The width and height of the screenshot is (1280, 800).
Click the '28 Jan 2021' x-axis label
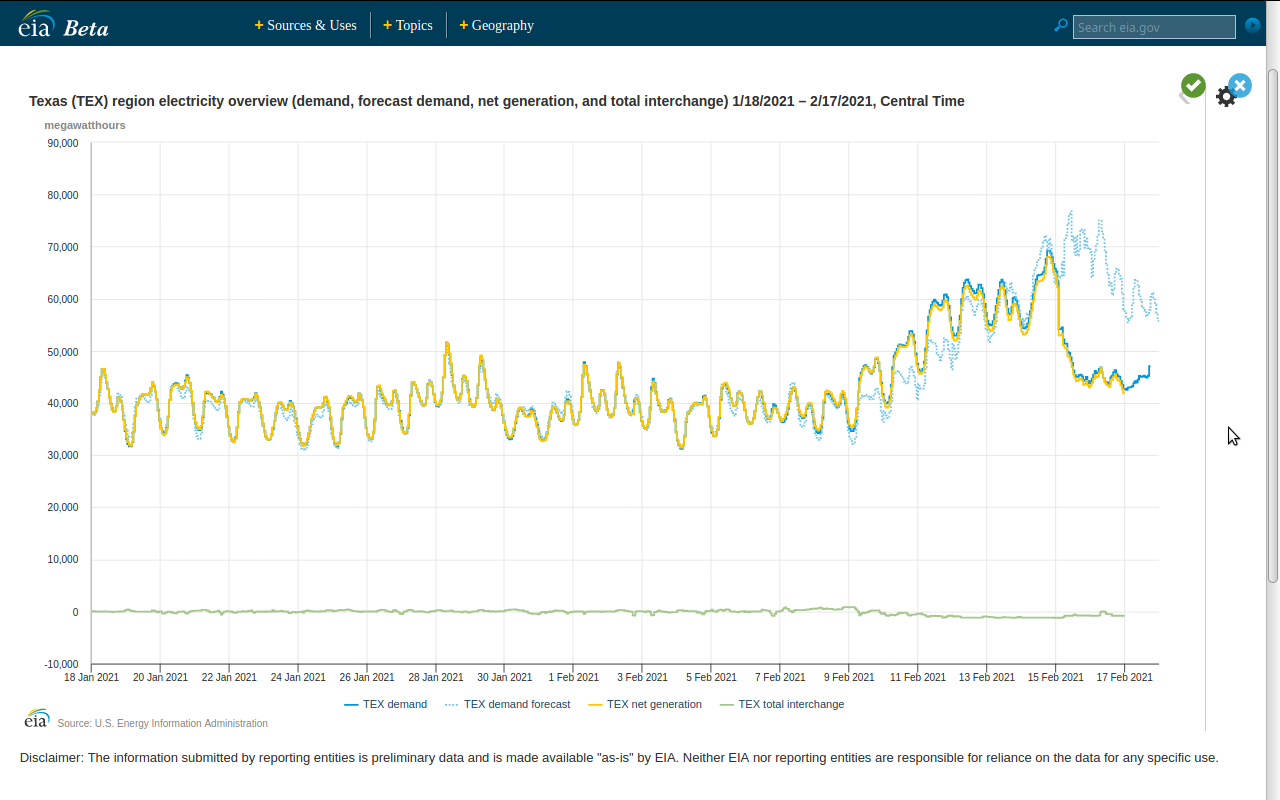[x=436, y=677]
